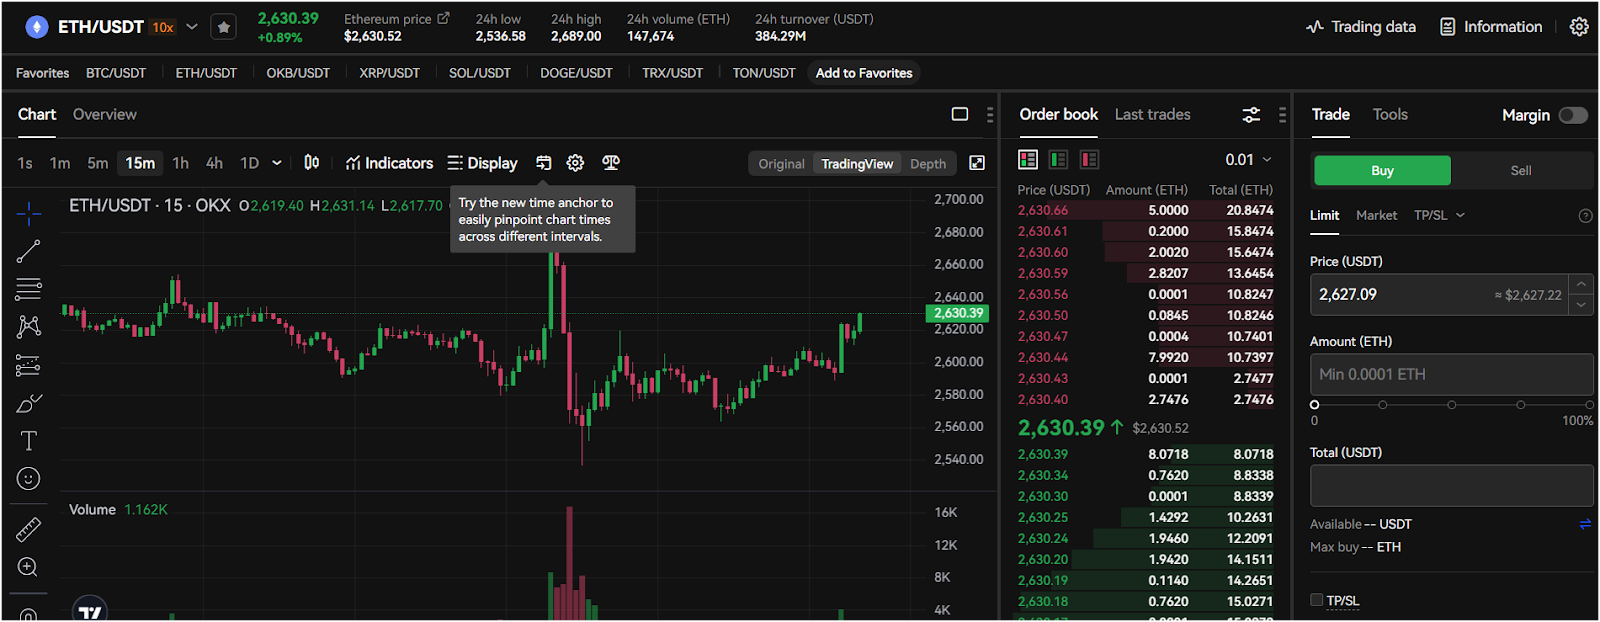Open the Trading data link
Screen dimensions: 1600x622
click(x=1361, y=27)
